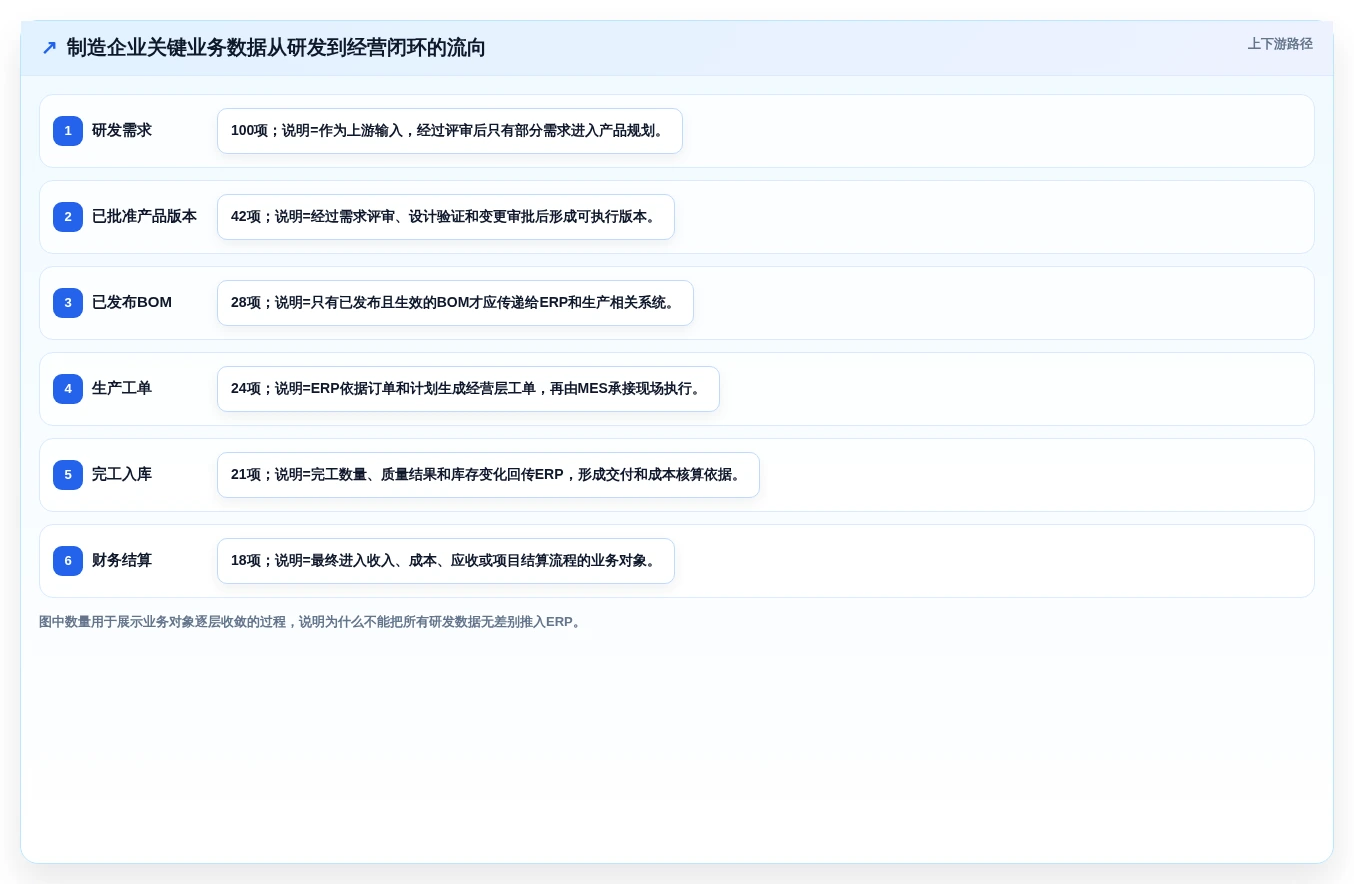The image size is (1354, 884).
Task: Select step number 2 badge for 已批准产品版本
Action: [68, 217]
